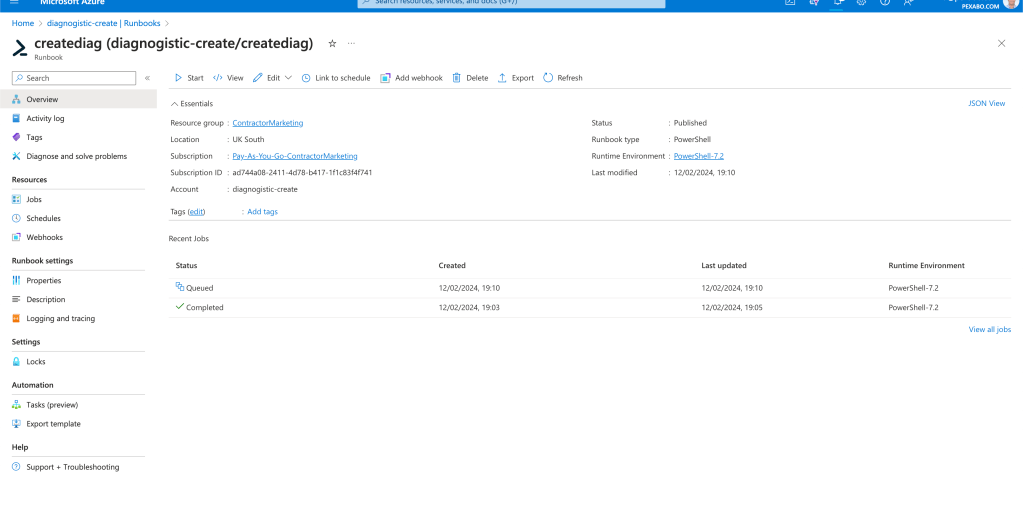Open the Queued job row
Viewport: 1023px width, 509px height.
point(590,288)
